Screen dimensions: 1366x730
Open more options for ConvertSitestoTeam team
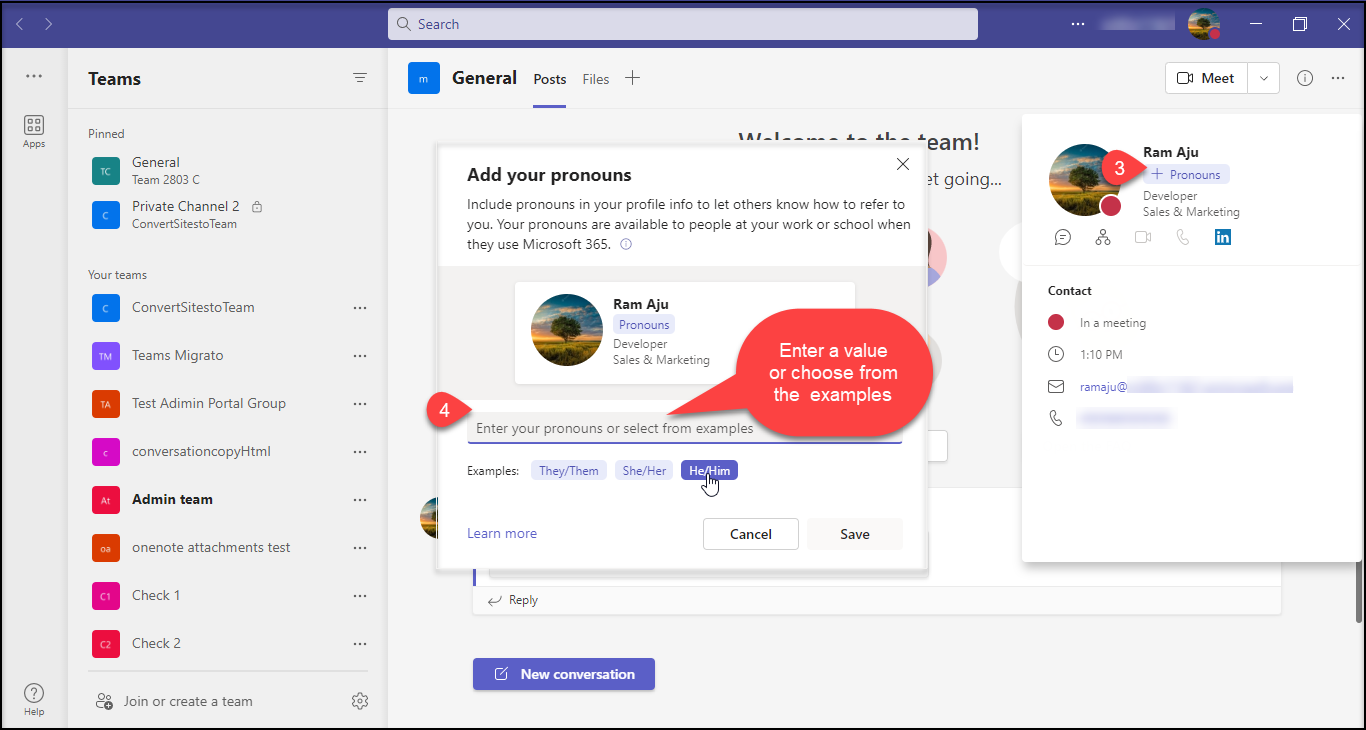[360, 308]
